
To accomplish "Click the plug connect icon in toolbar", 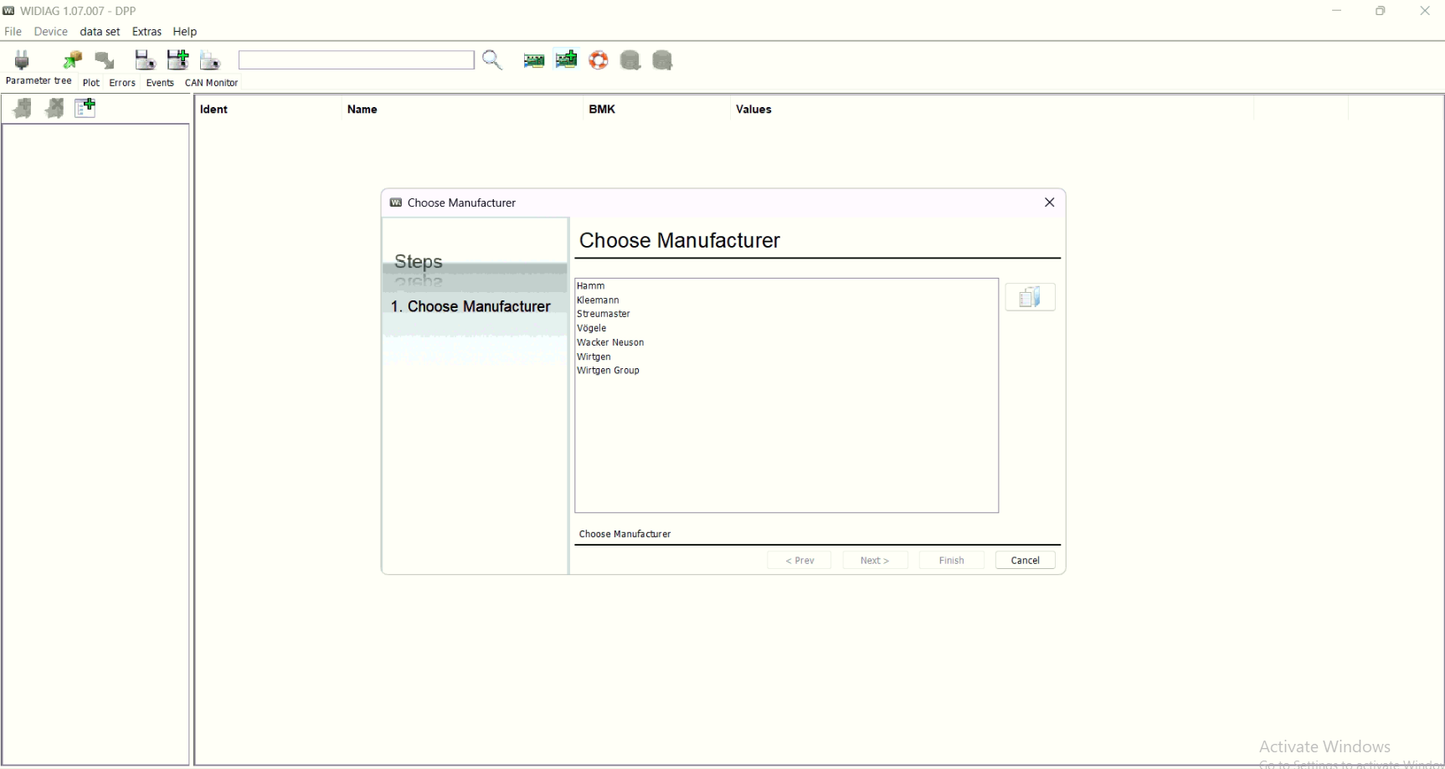I will pos(22,60).
